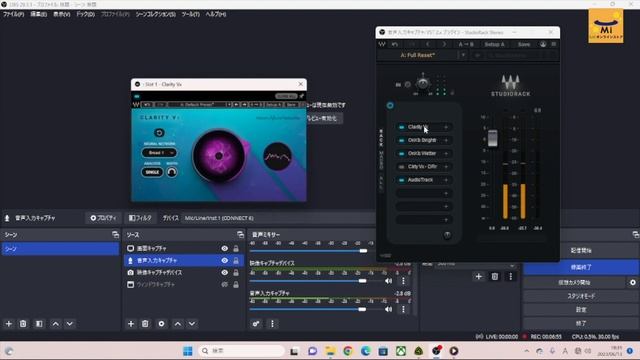Toggle power for Clarity Vx slot in StudioRack
The width and height of the screenshot is (640, 360).
[402, 127]
